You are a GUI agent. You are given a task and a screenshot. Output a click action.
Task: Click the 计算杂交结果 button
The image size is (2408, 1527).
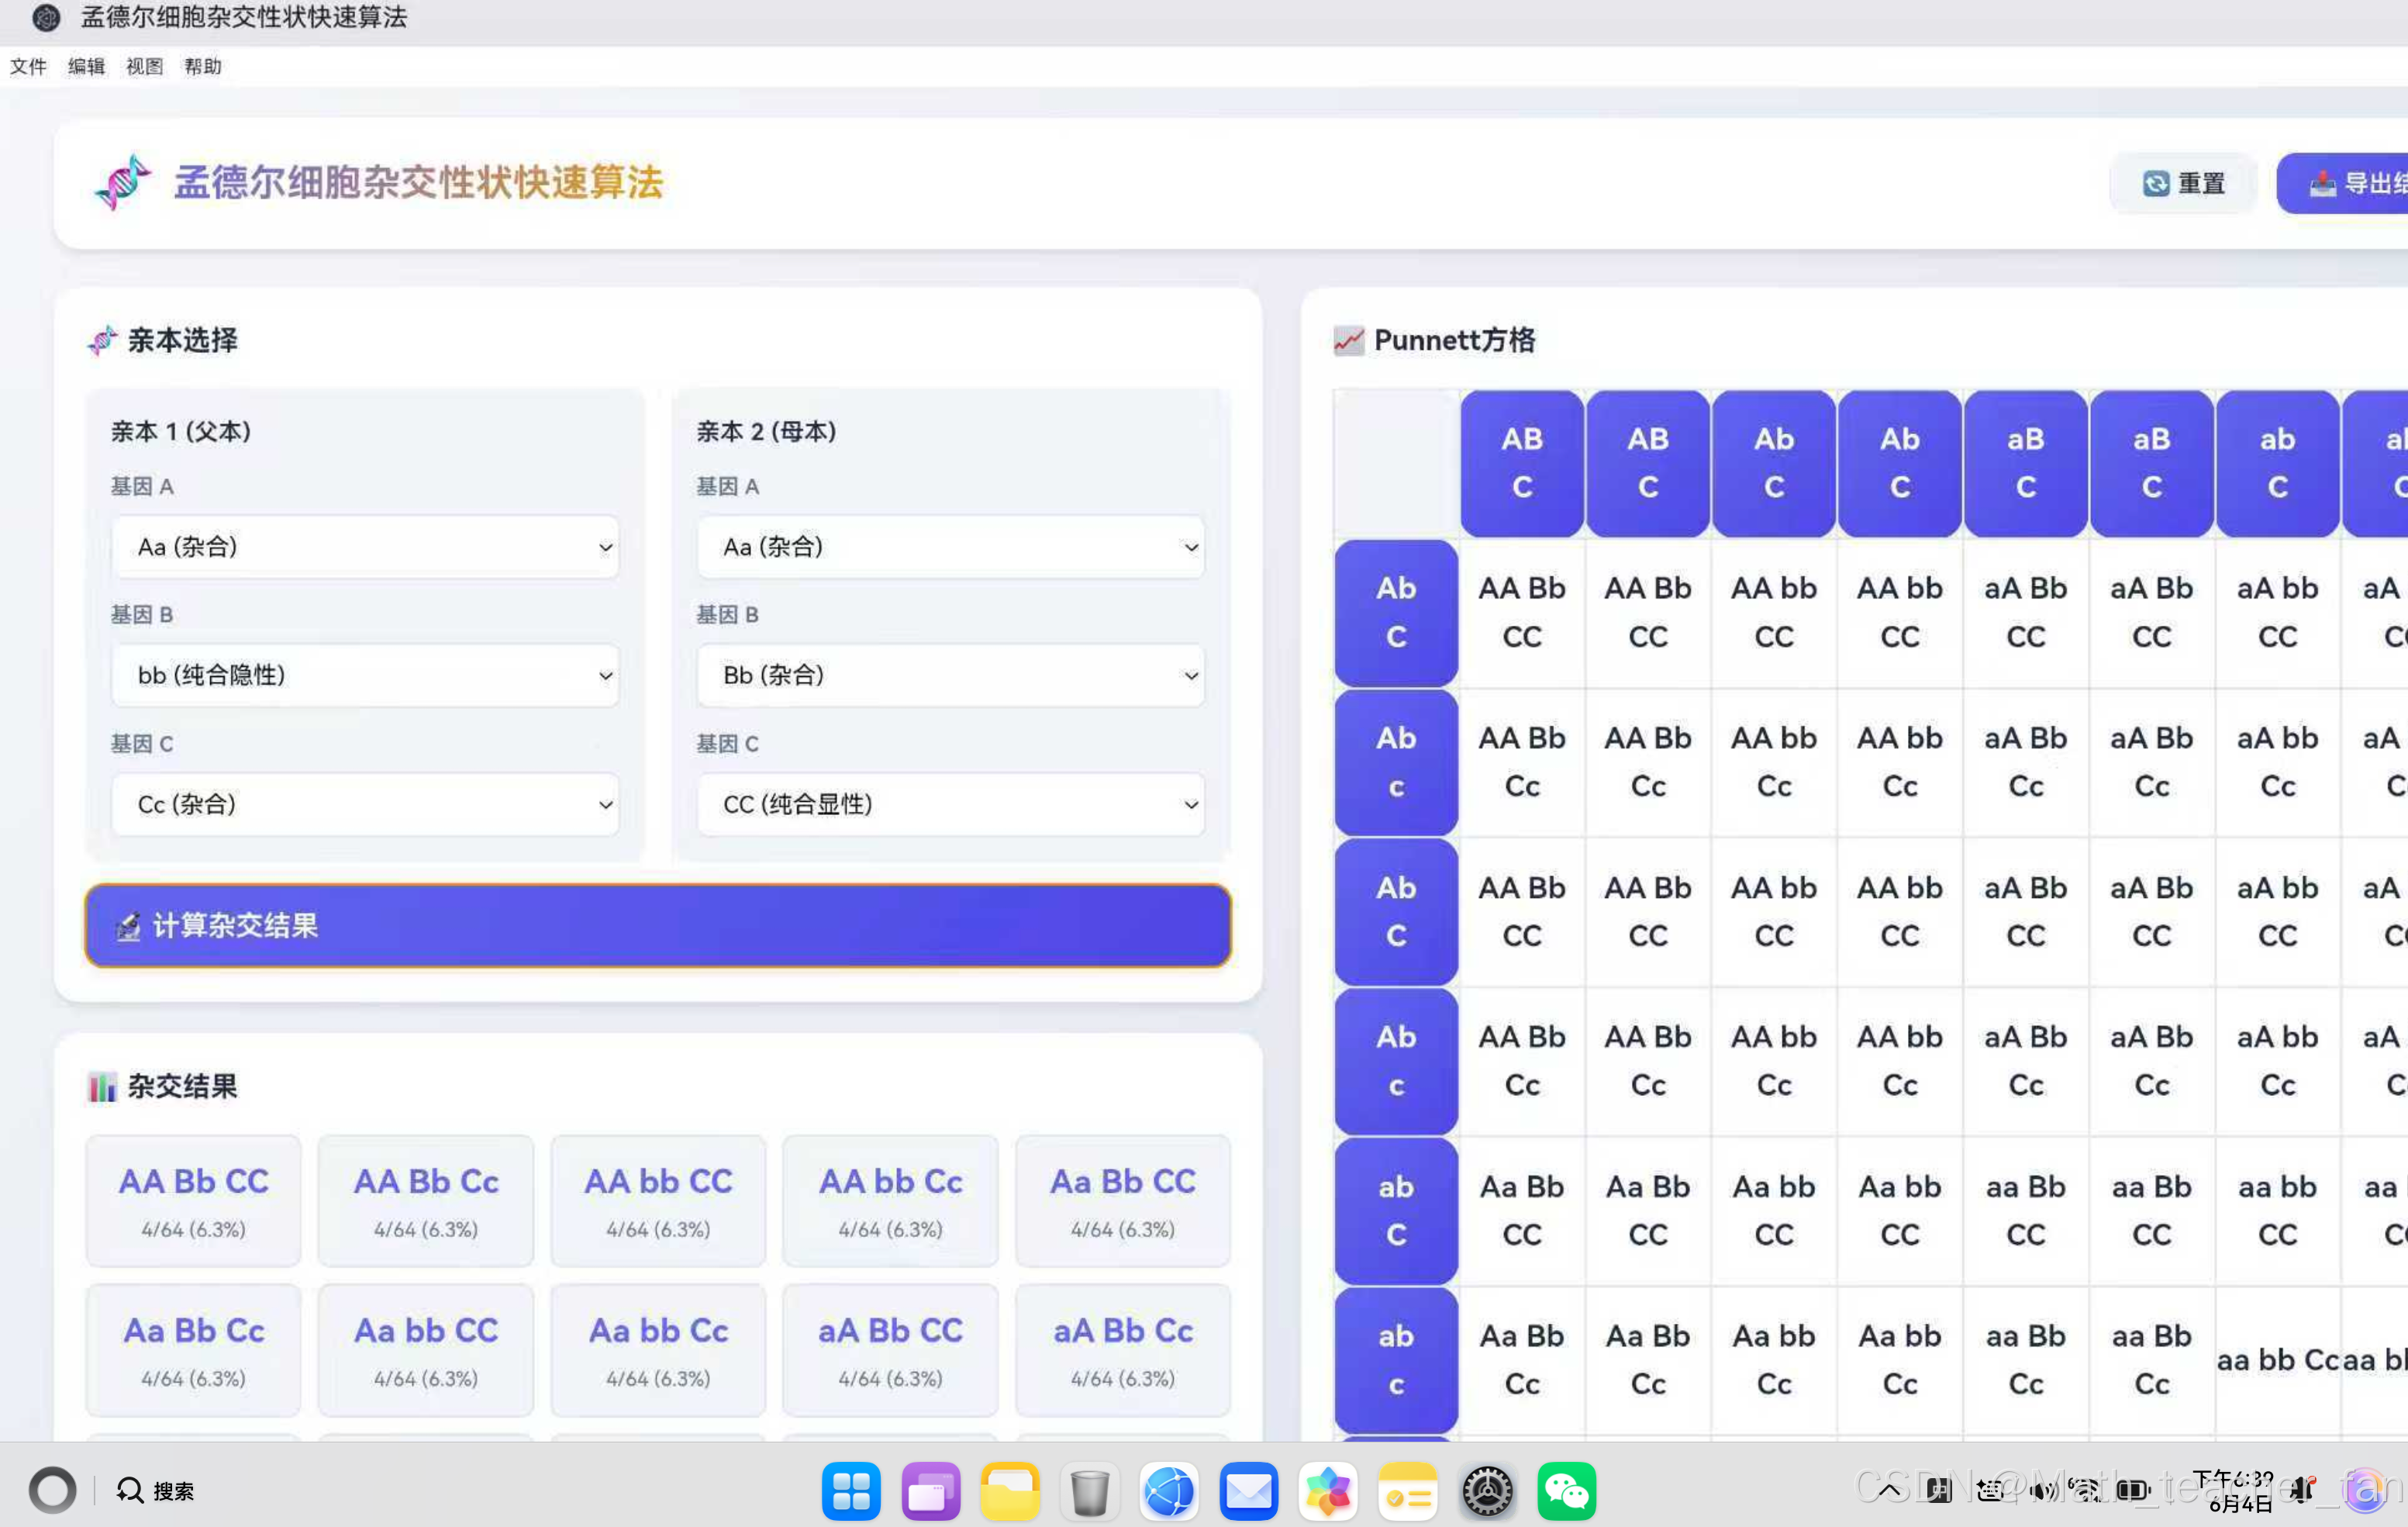657,926
